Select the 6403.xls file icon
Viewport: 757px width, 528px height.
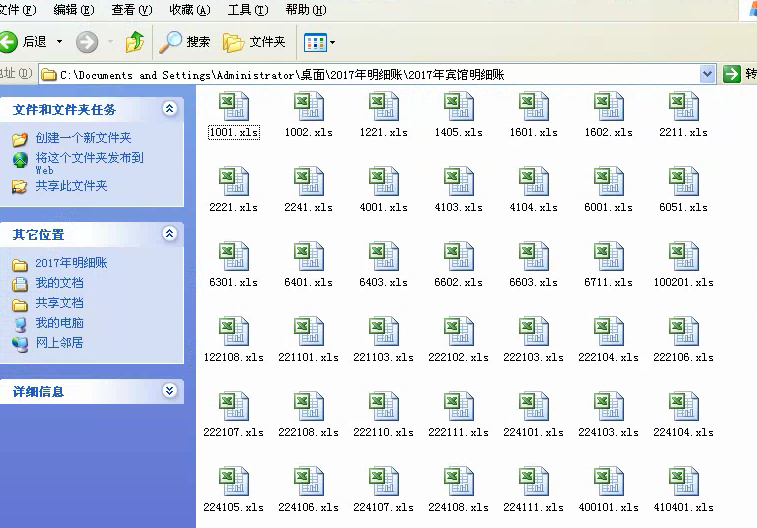[x=384, y=256]
